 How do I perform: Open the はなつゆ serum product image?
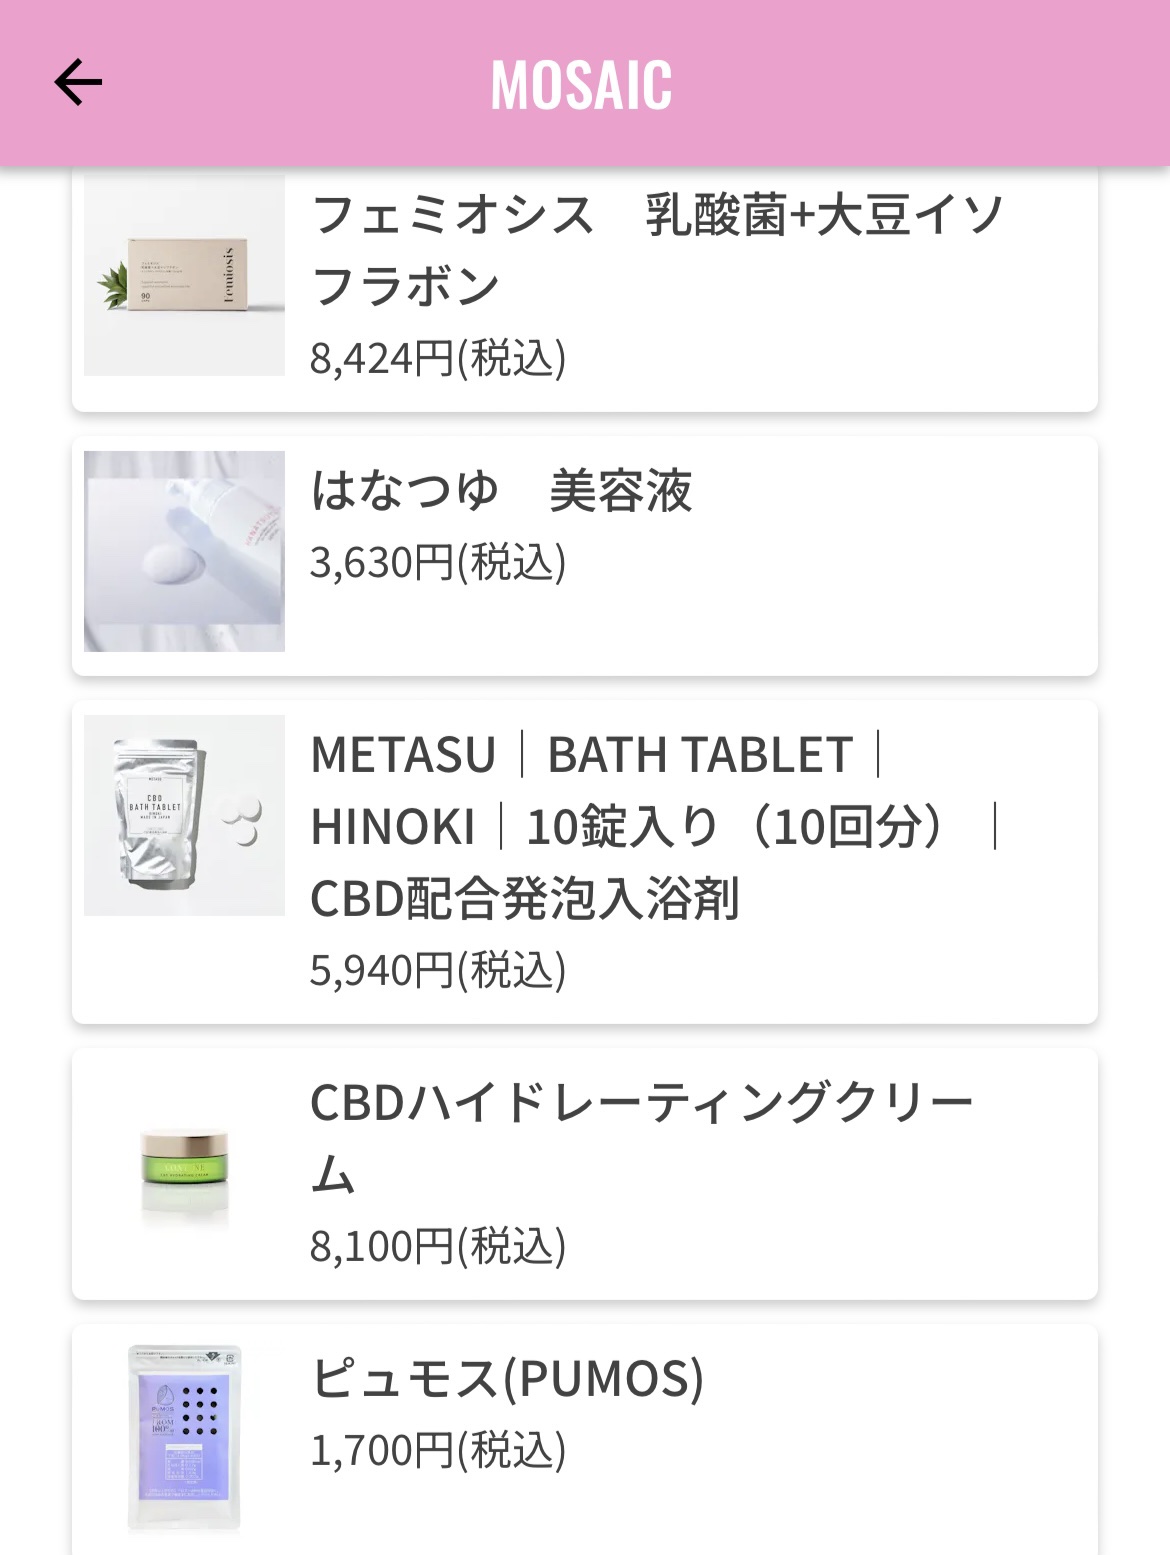184,551
